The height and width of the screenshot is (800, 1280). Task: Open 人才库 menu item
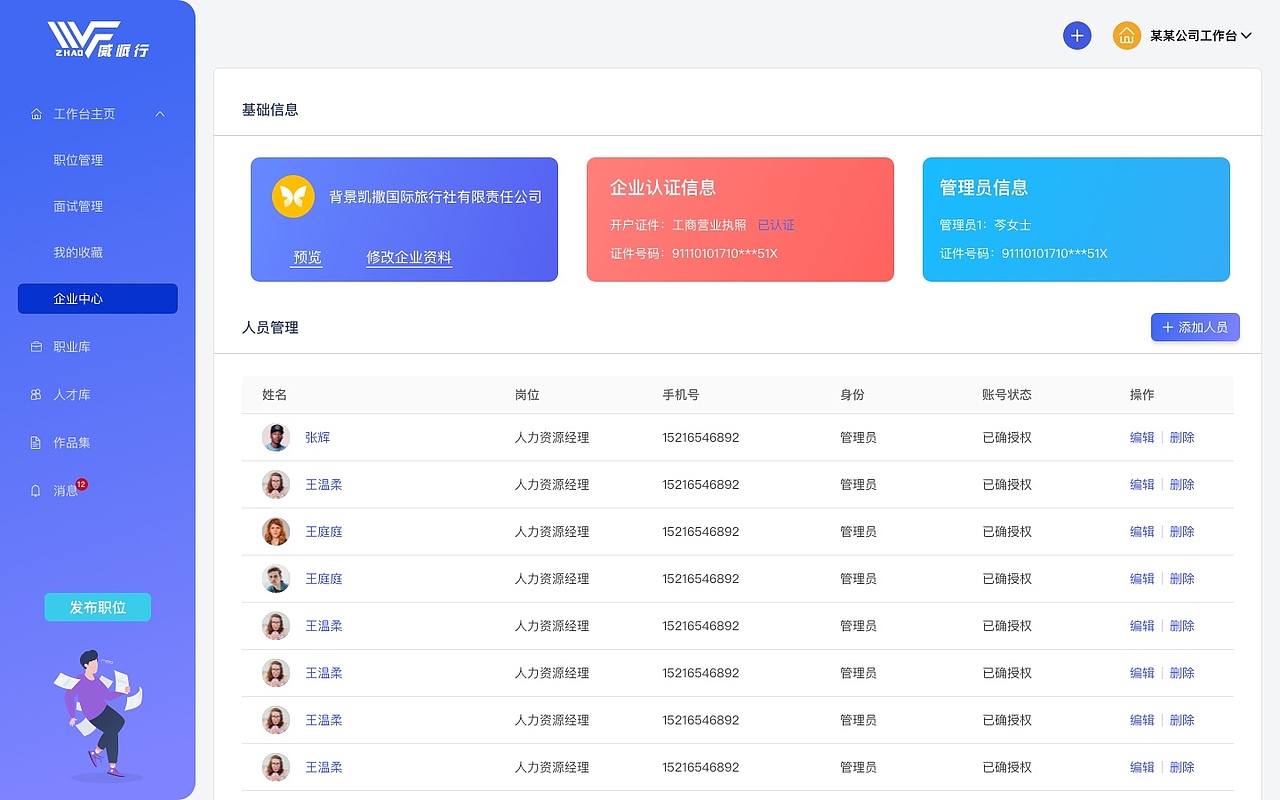tap(72, 395)
